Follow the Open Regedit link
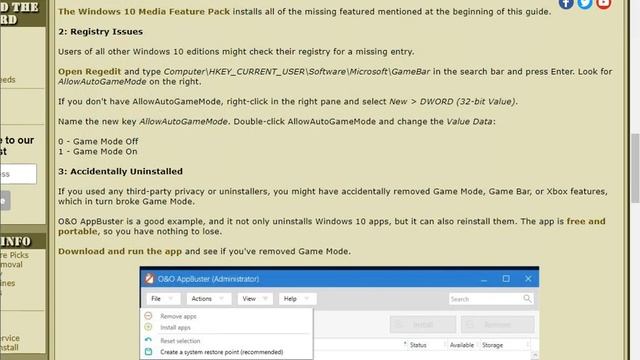This screenshot has height=360, width=640. [89, 71]
